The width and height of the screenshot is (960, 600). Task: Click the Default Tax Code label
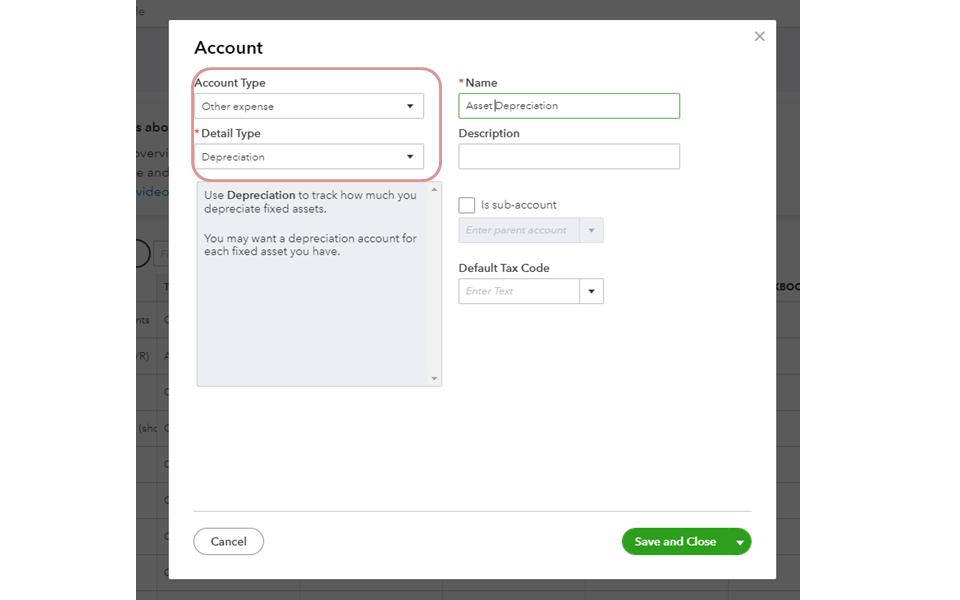pos(504,268)
